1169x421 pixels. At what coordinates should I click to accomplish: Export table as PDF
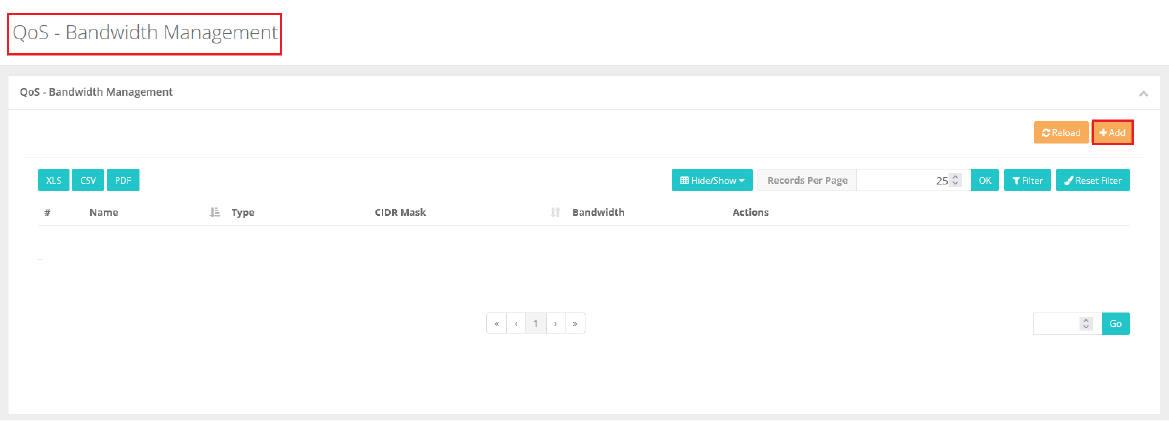(123, 181)
